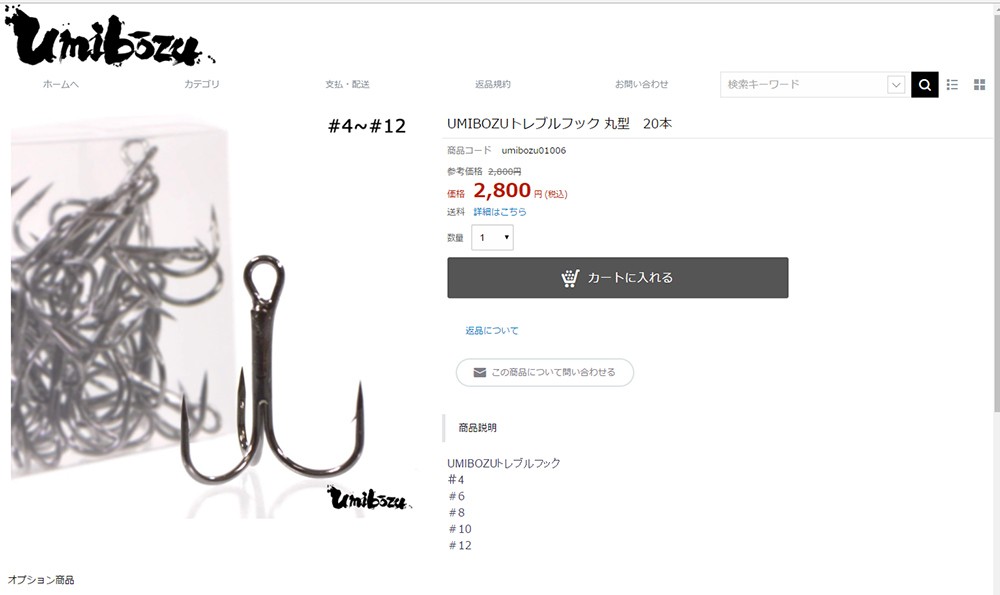Click into the 検索キーワード search field

click(x=804, y=84)
